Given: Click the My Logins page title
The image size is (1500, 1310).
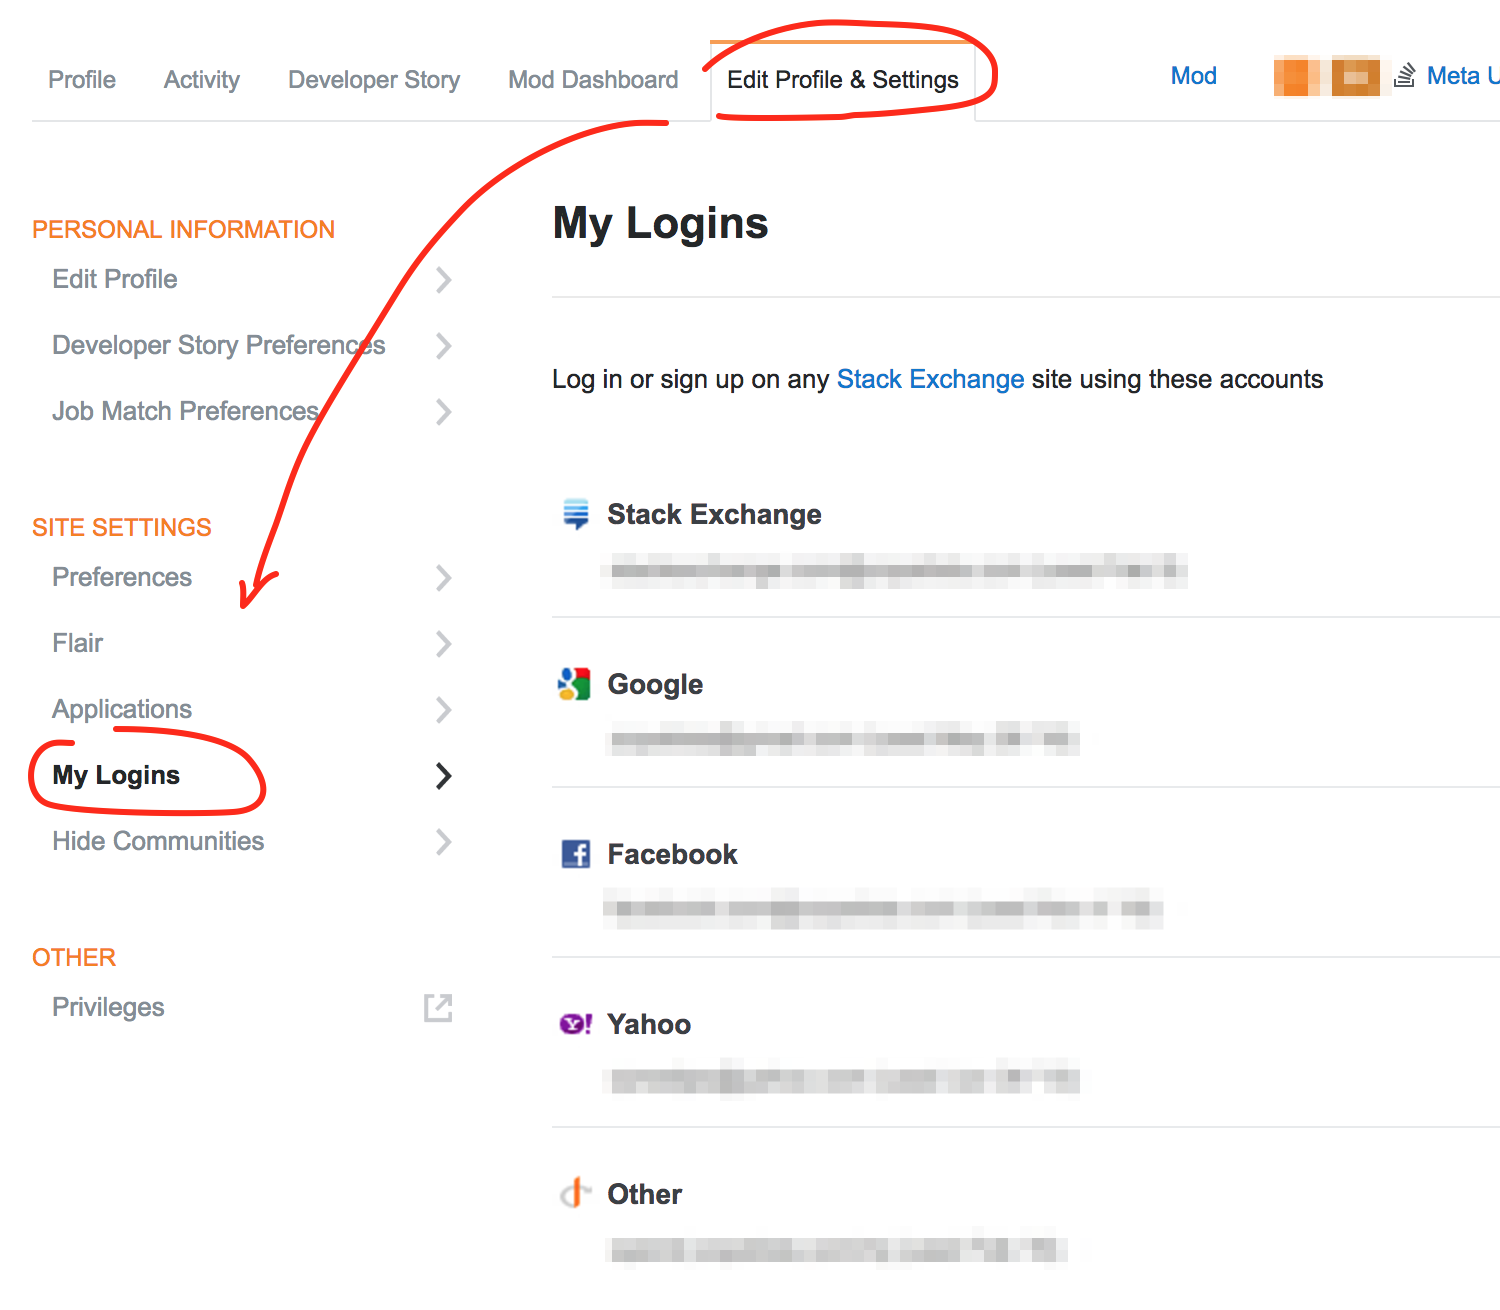Looking at the screenshot, I should coord(661,224).
